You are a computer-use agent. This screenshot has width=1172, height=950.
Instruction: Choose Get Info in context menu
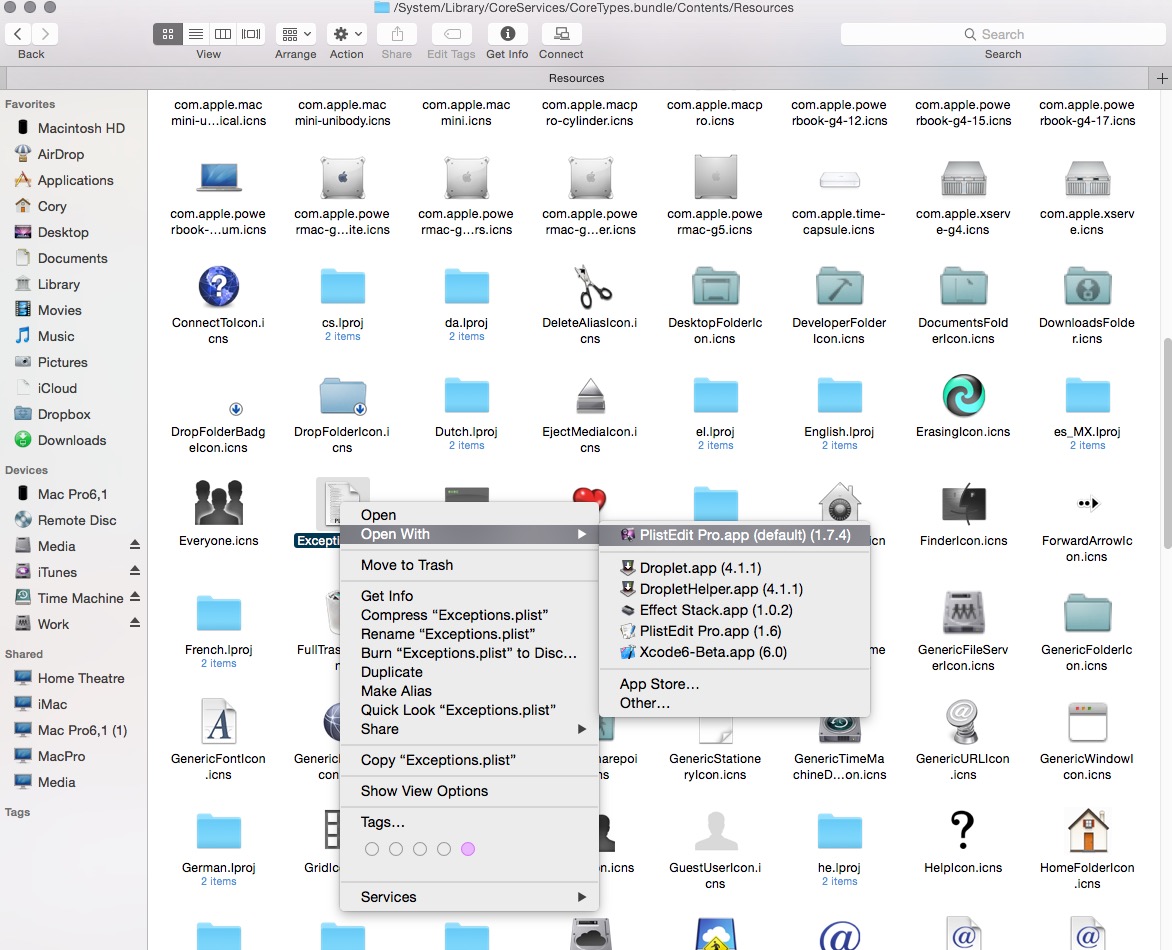pos(469,596)
